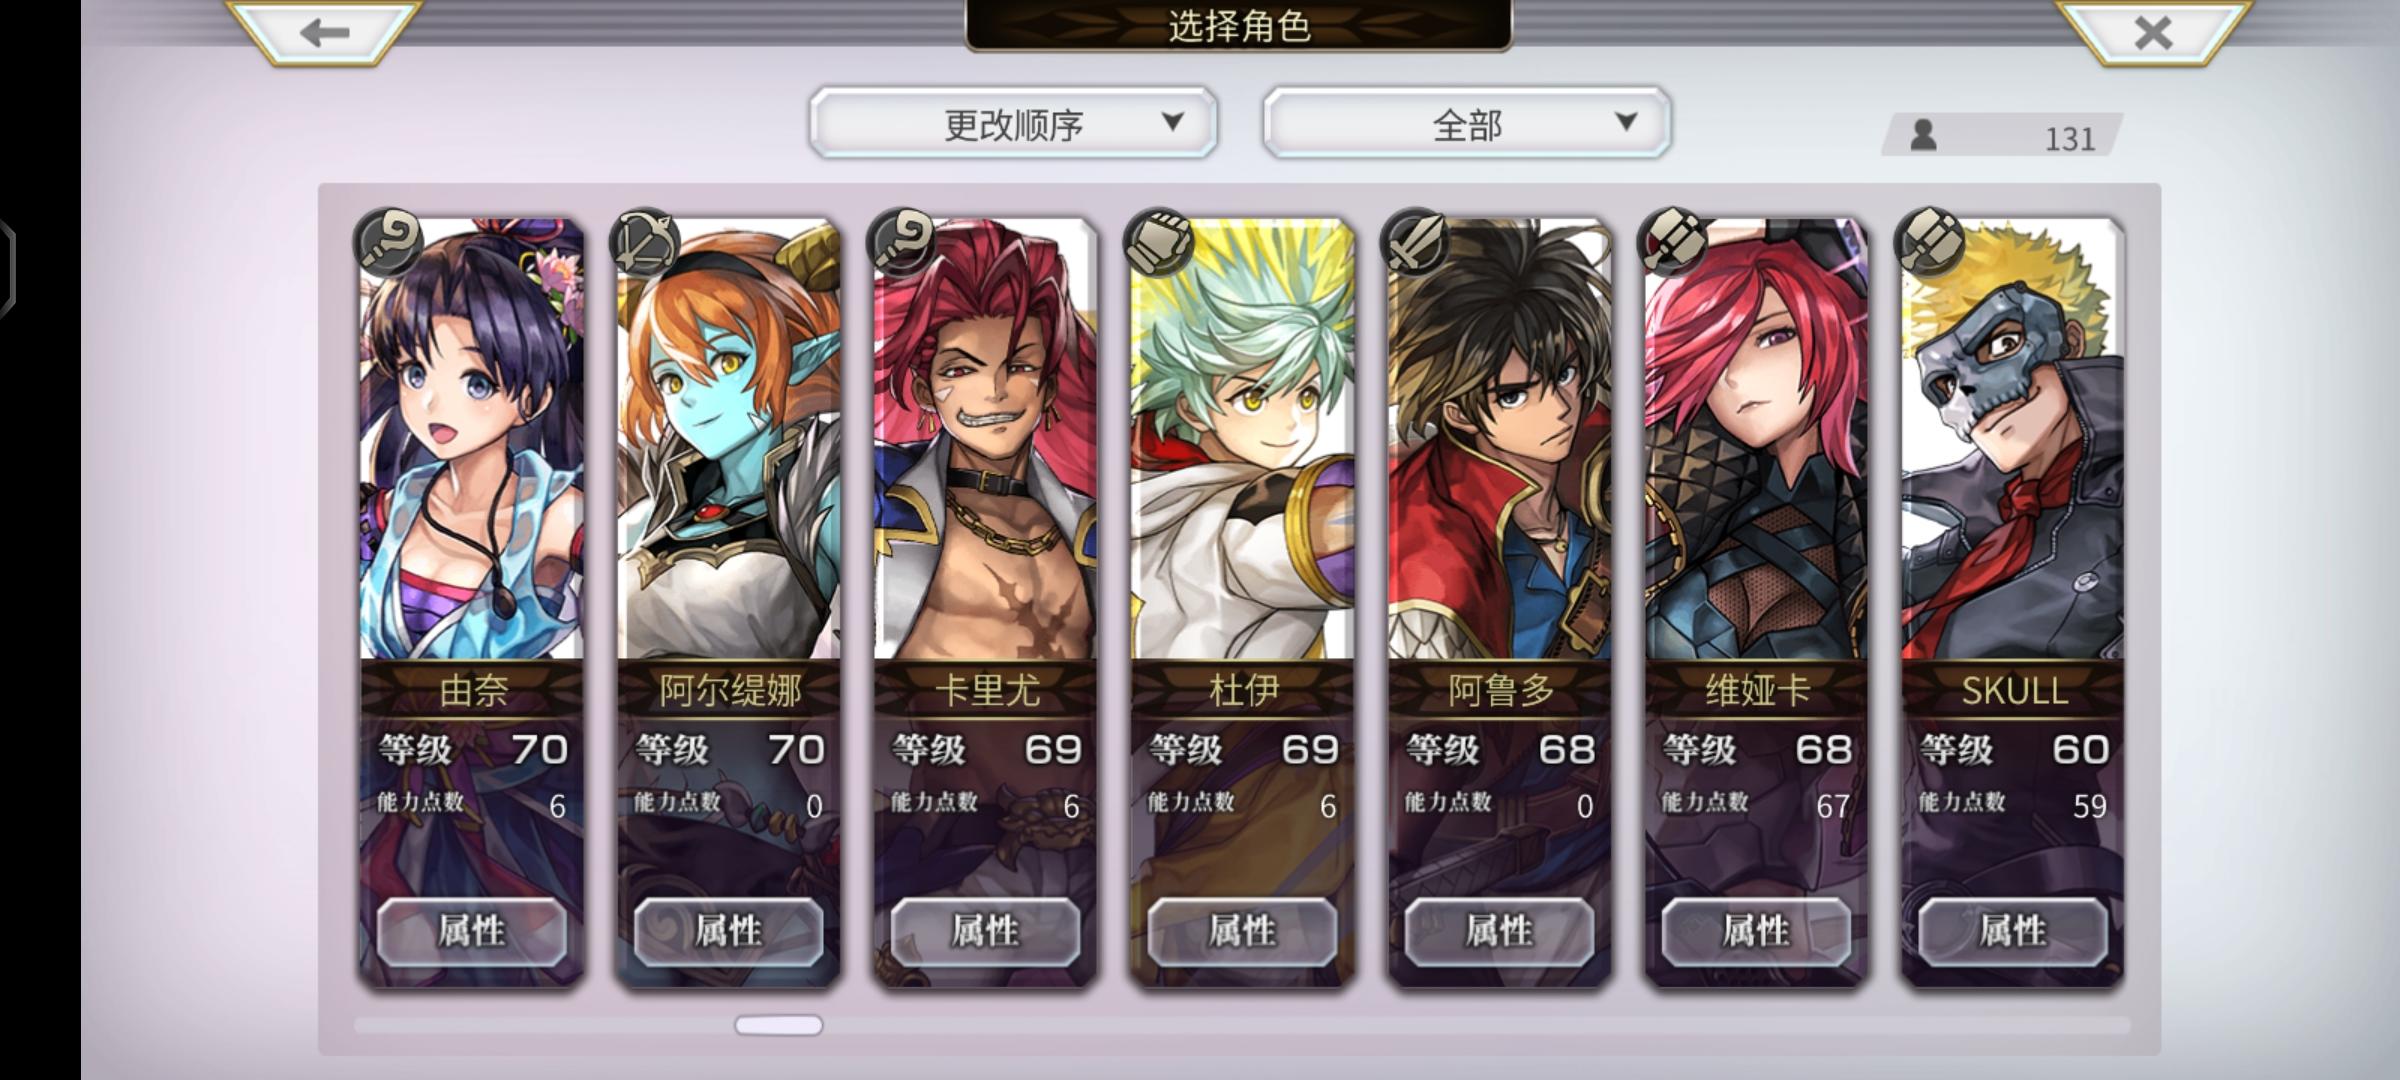The height and width of the screenshot is (1080, 2400).
Task: Select the 维娅卡 character portrait
Action: coord(1757,440)
